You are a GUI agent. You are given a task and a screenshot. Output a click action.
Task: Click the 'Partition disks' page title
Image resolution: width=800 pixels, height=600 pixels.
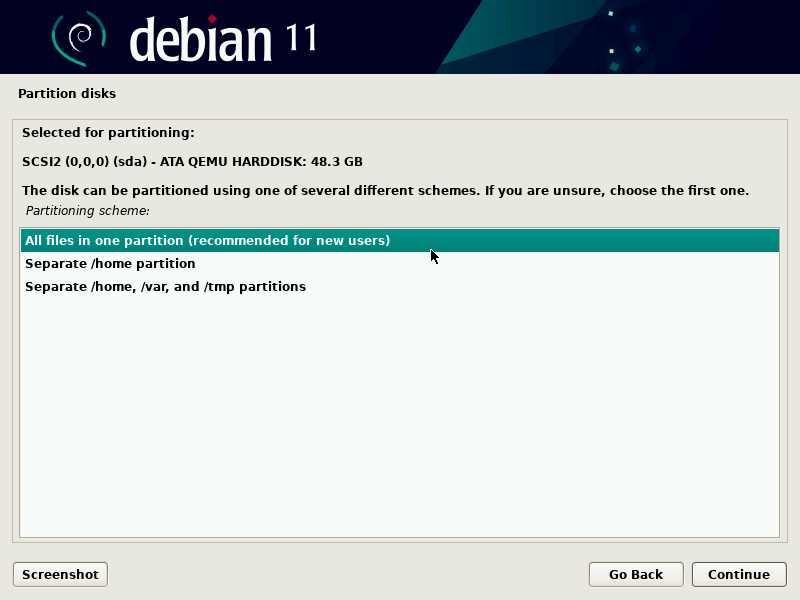pyautogui.click(x=67, y=93)
